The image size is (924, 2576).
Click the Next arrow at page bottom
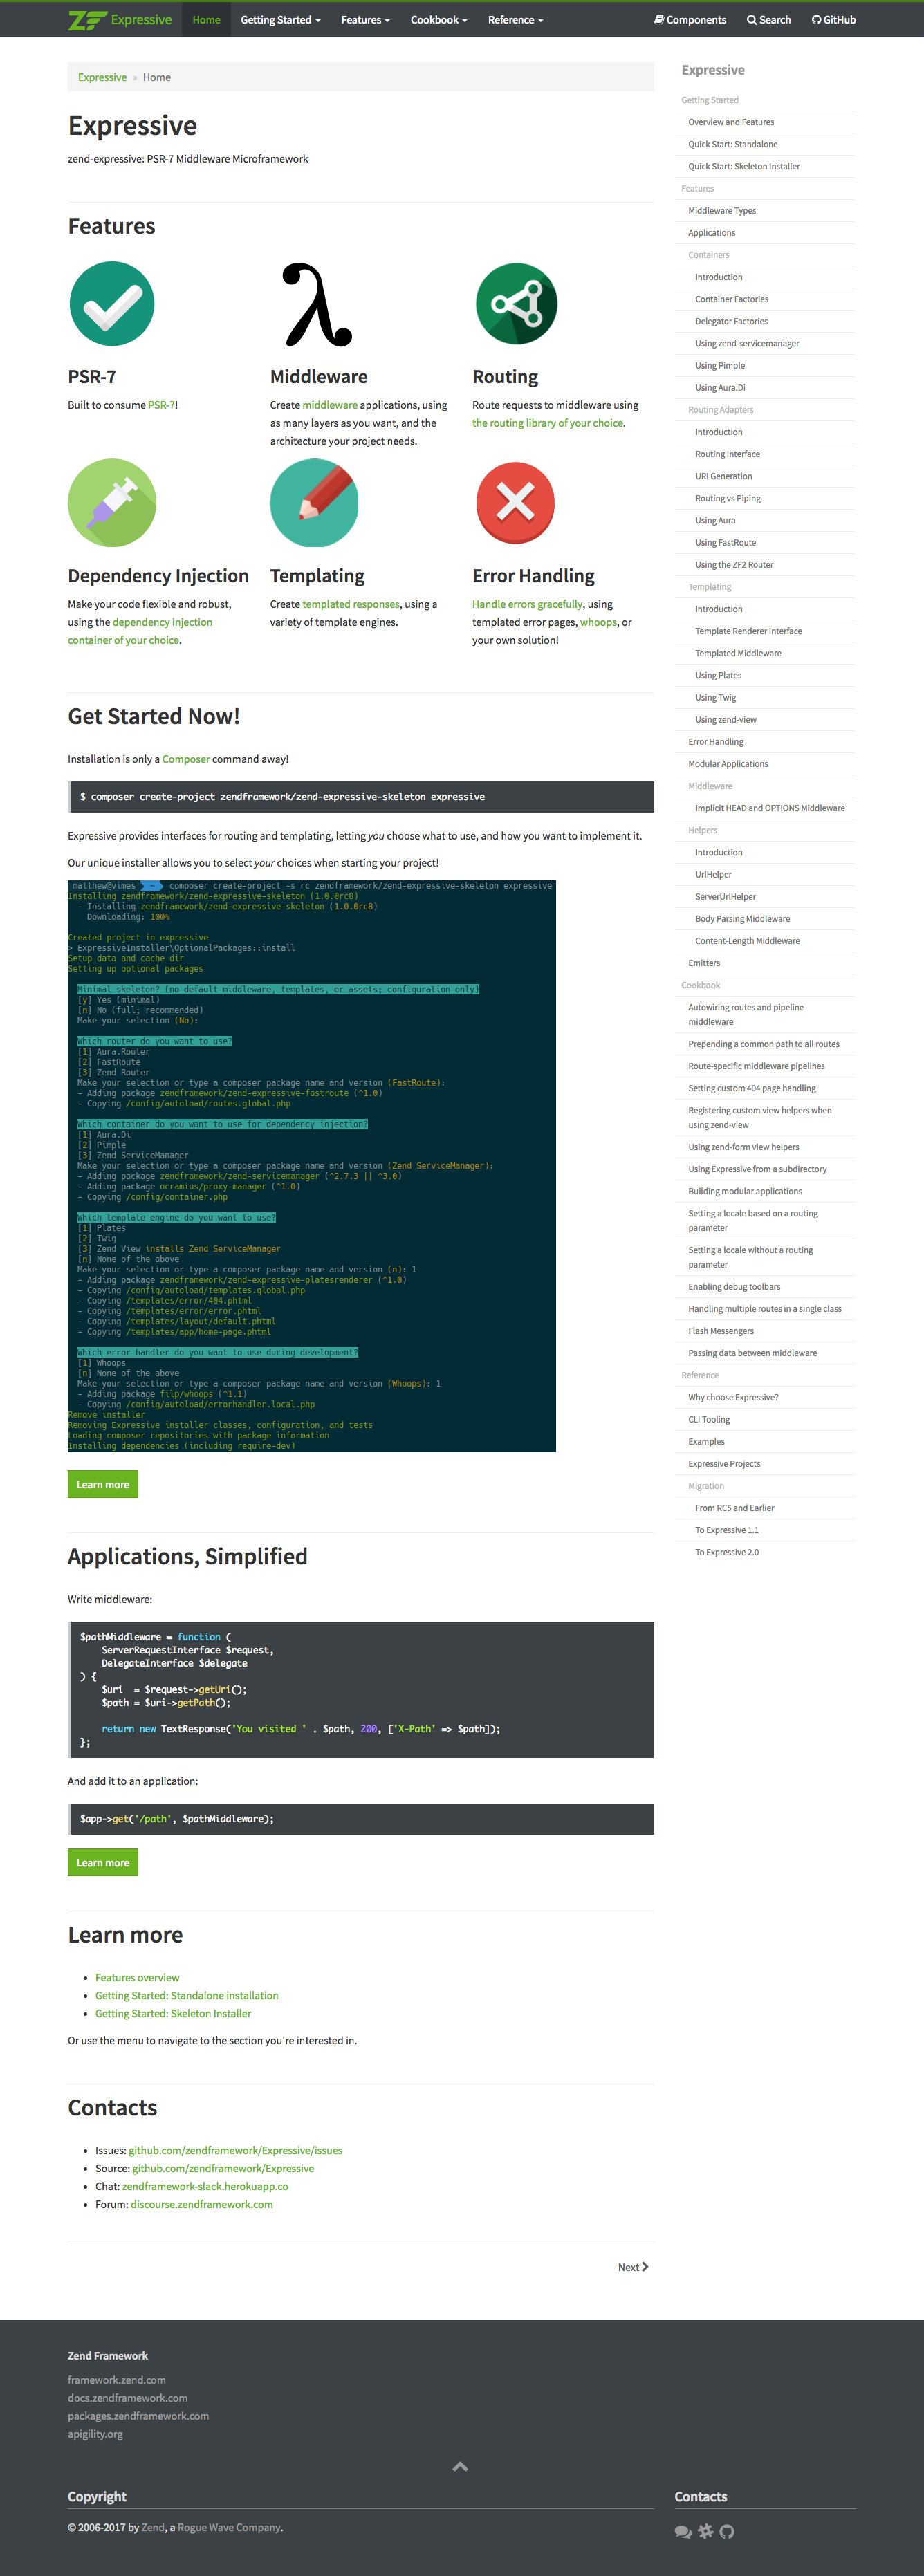click(x=633, y=2267)
